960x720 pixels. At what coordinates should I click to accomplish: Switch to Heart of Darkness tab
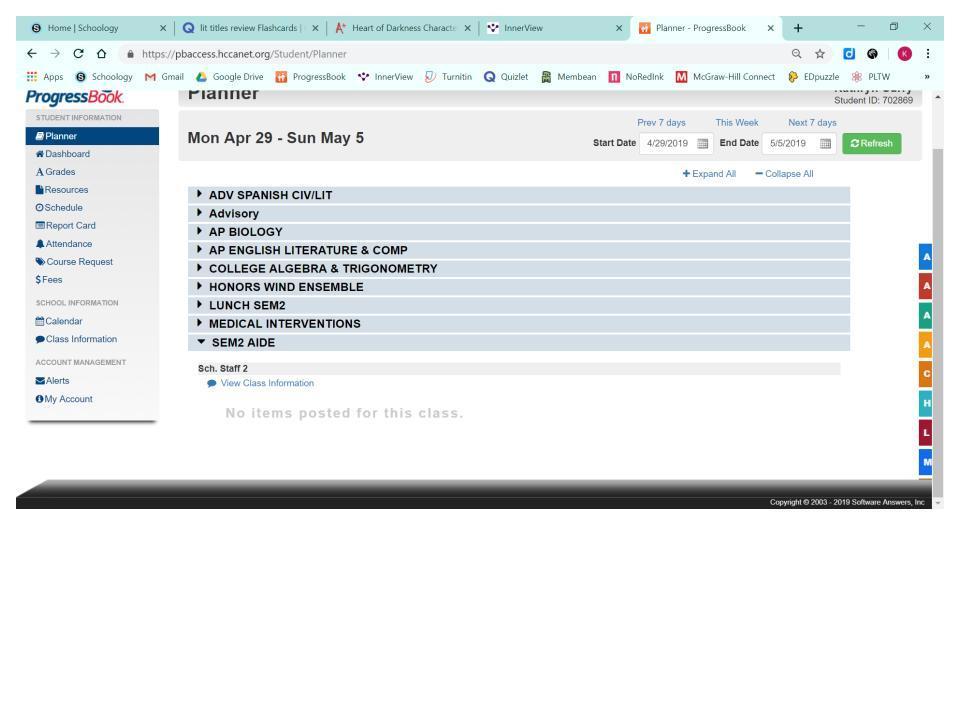pyautogui.click(x=403, y=28)
